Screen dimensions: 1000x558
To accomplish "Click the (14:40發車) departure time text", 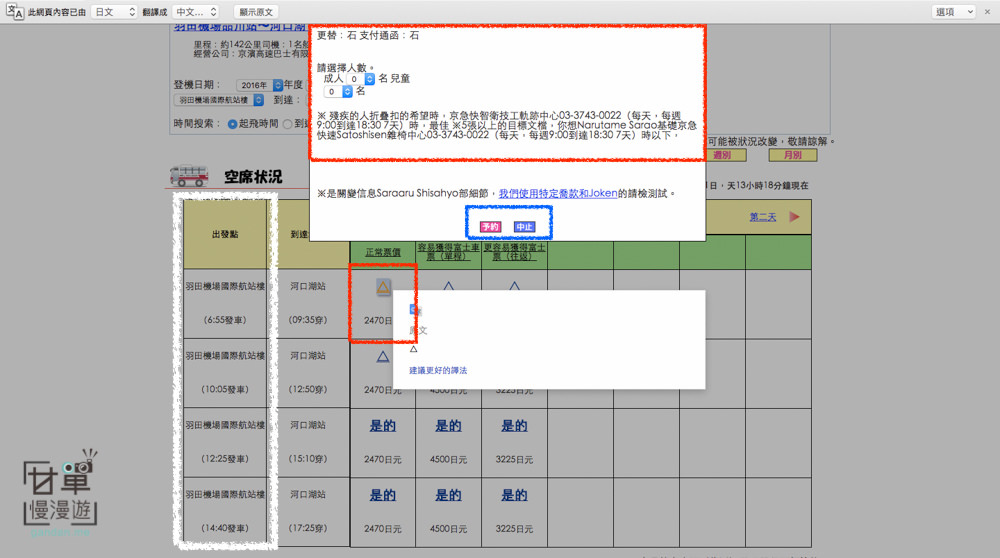I will tap(225, 529).
